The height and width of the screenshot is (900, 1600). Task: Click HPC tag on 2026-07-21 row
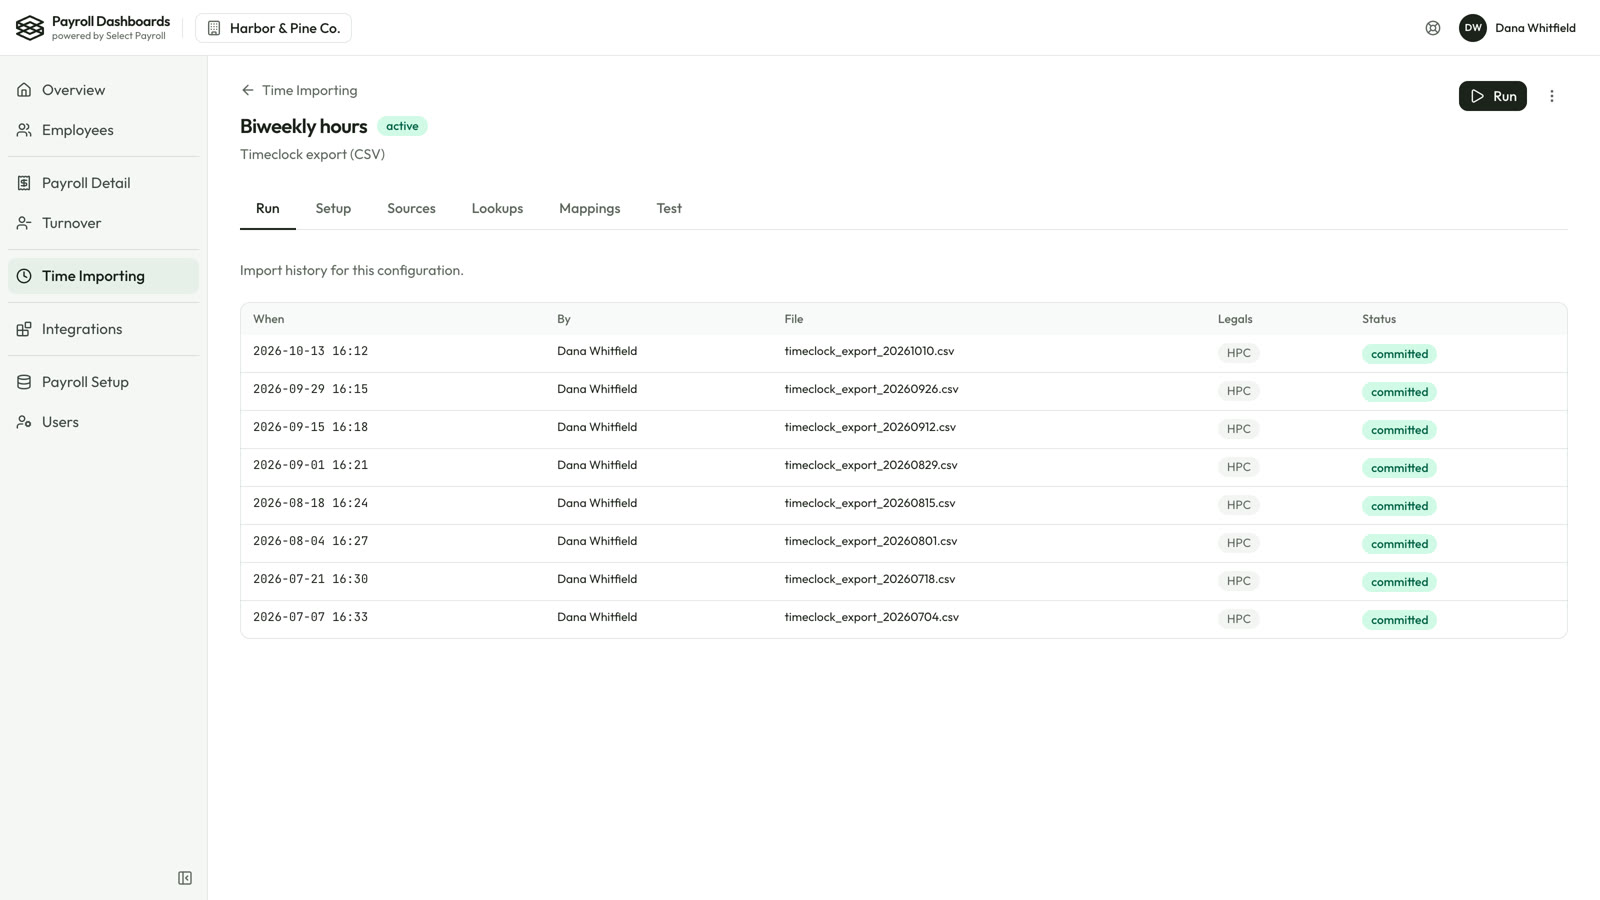pyautogui.click(x=1238, y=581)
